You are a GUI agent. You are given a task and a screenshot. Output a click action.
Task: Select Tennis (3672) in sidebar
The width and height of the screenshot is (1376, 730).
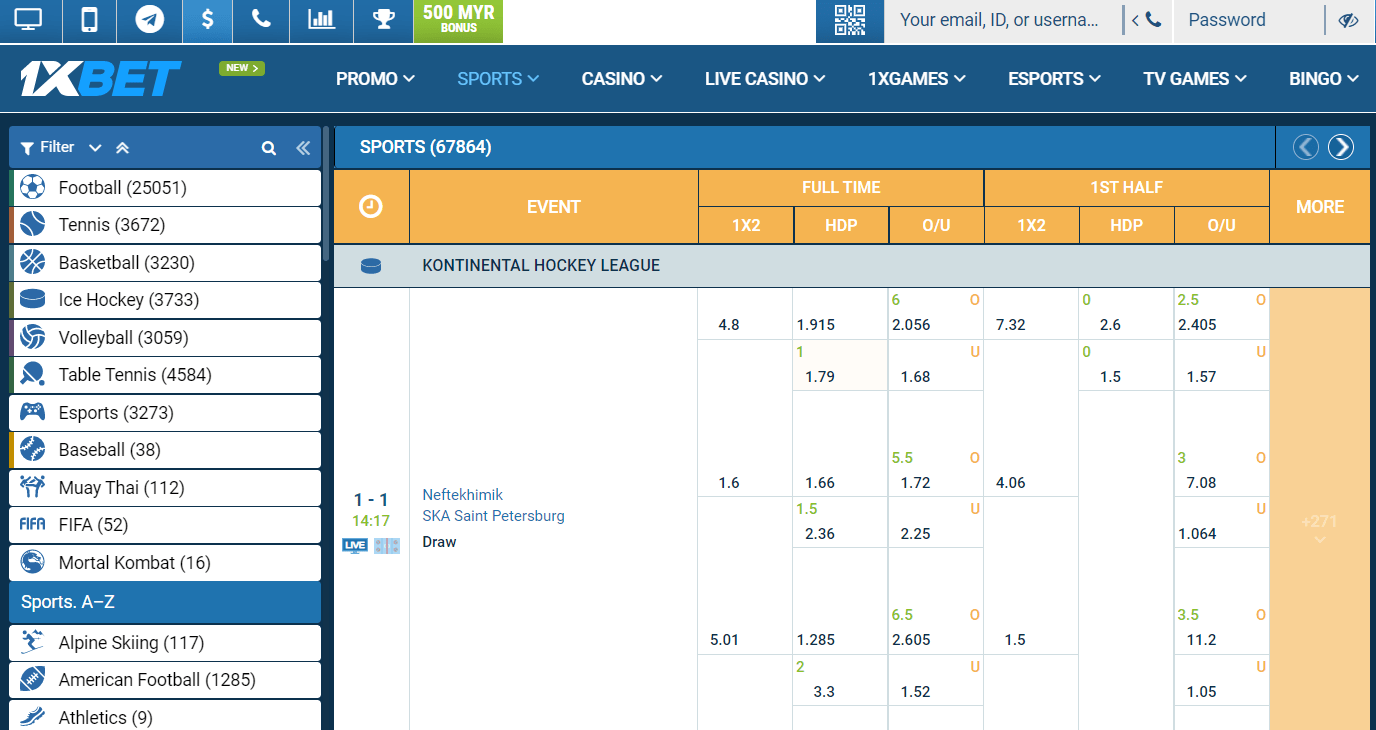coord(165,225)
